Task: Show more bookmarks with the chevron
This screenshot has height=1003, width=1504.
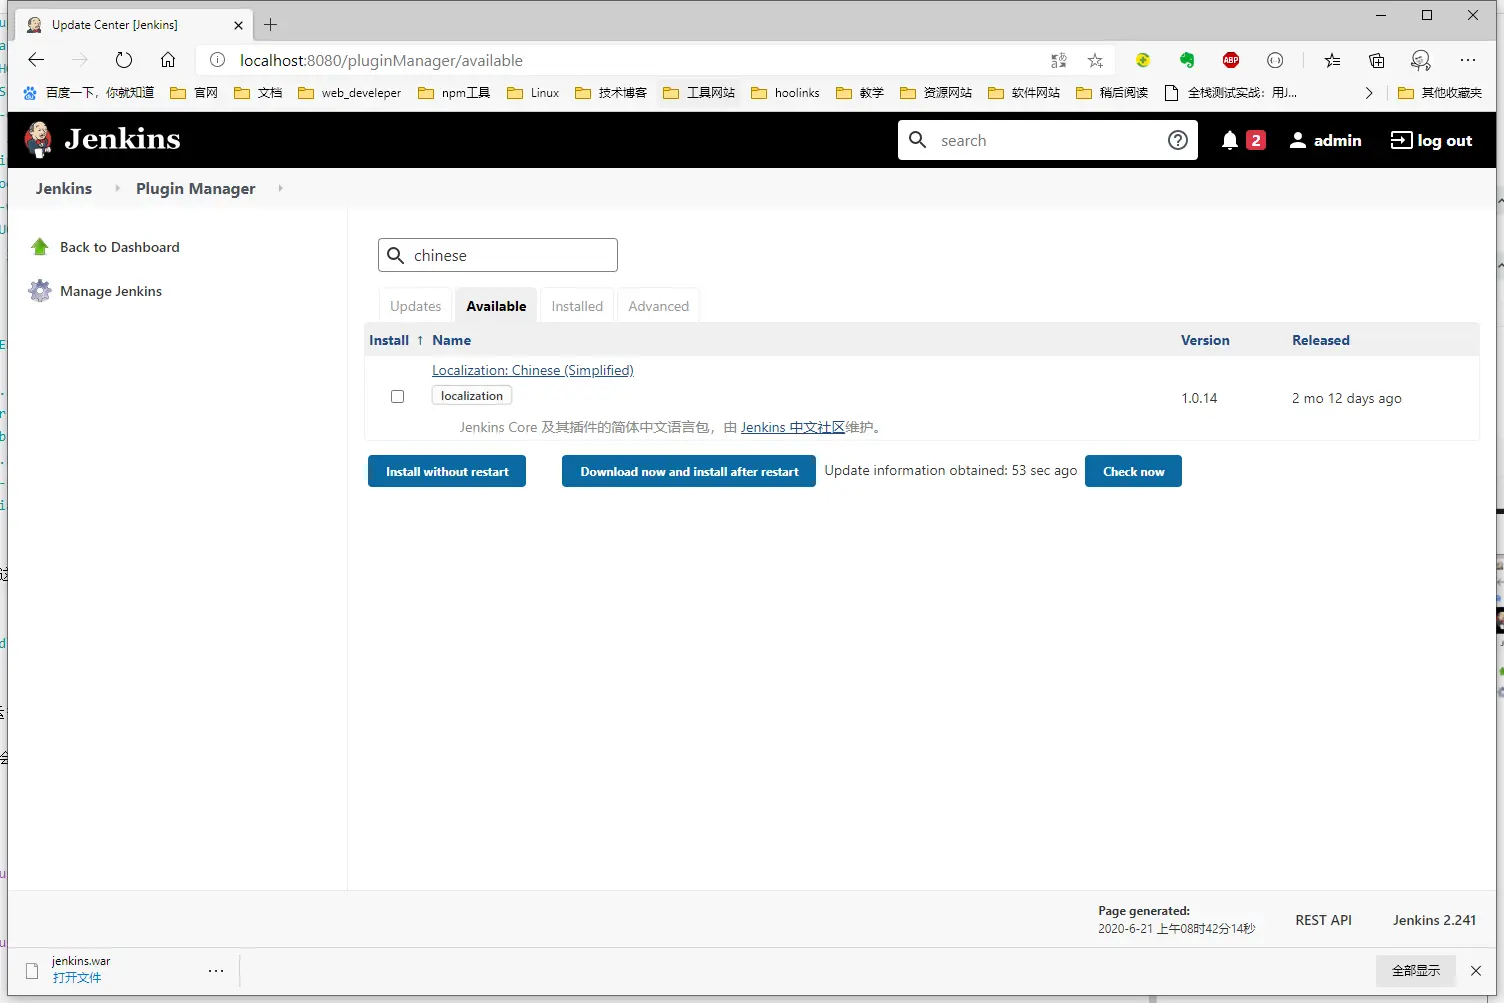Action: 1369,93
